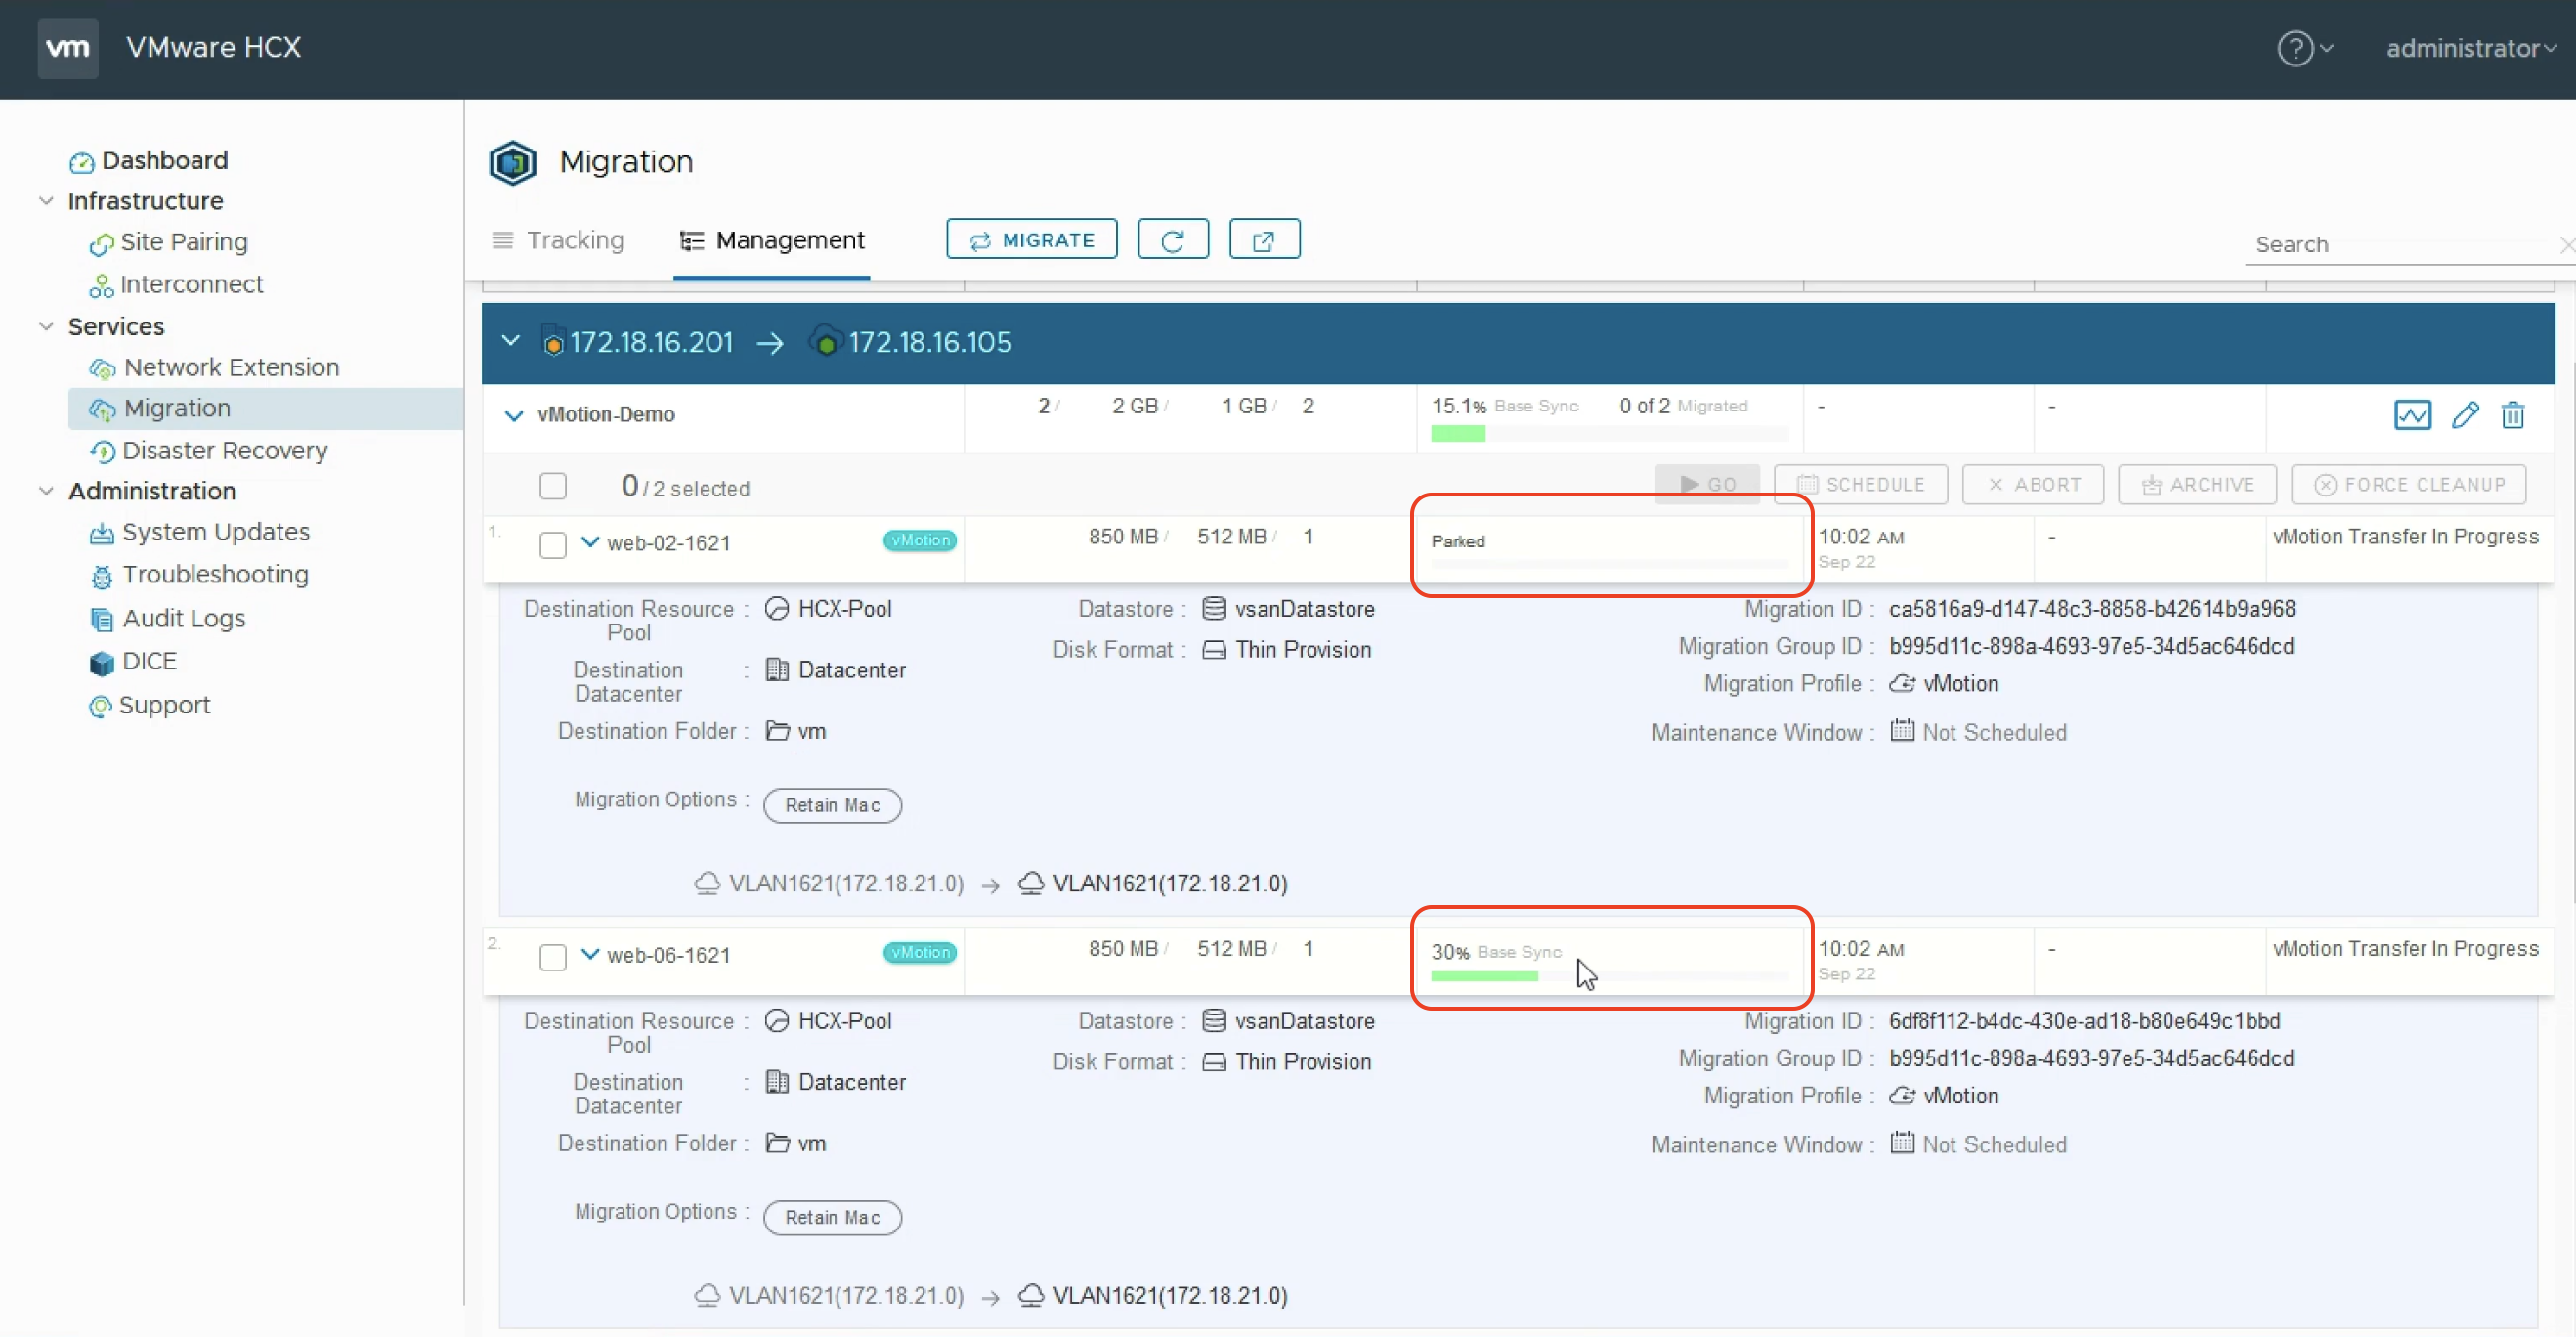The height and width of the screenshot is (1337, 2576).
Task: Click the vMotion-Demo chart monitor icon
Action: [2412, 414]
